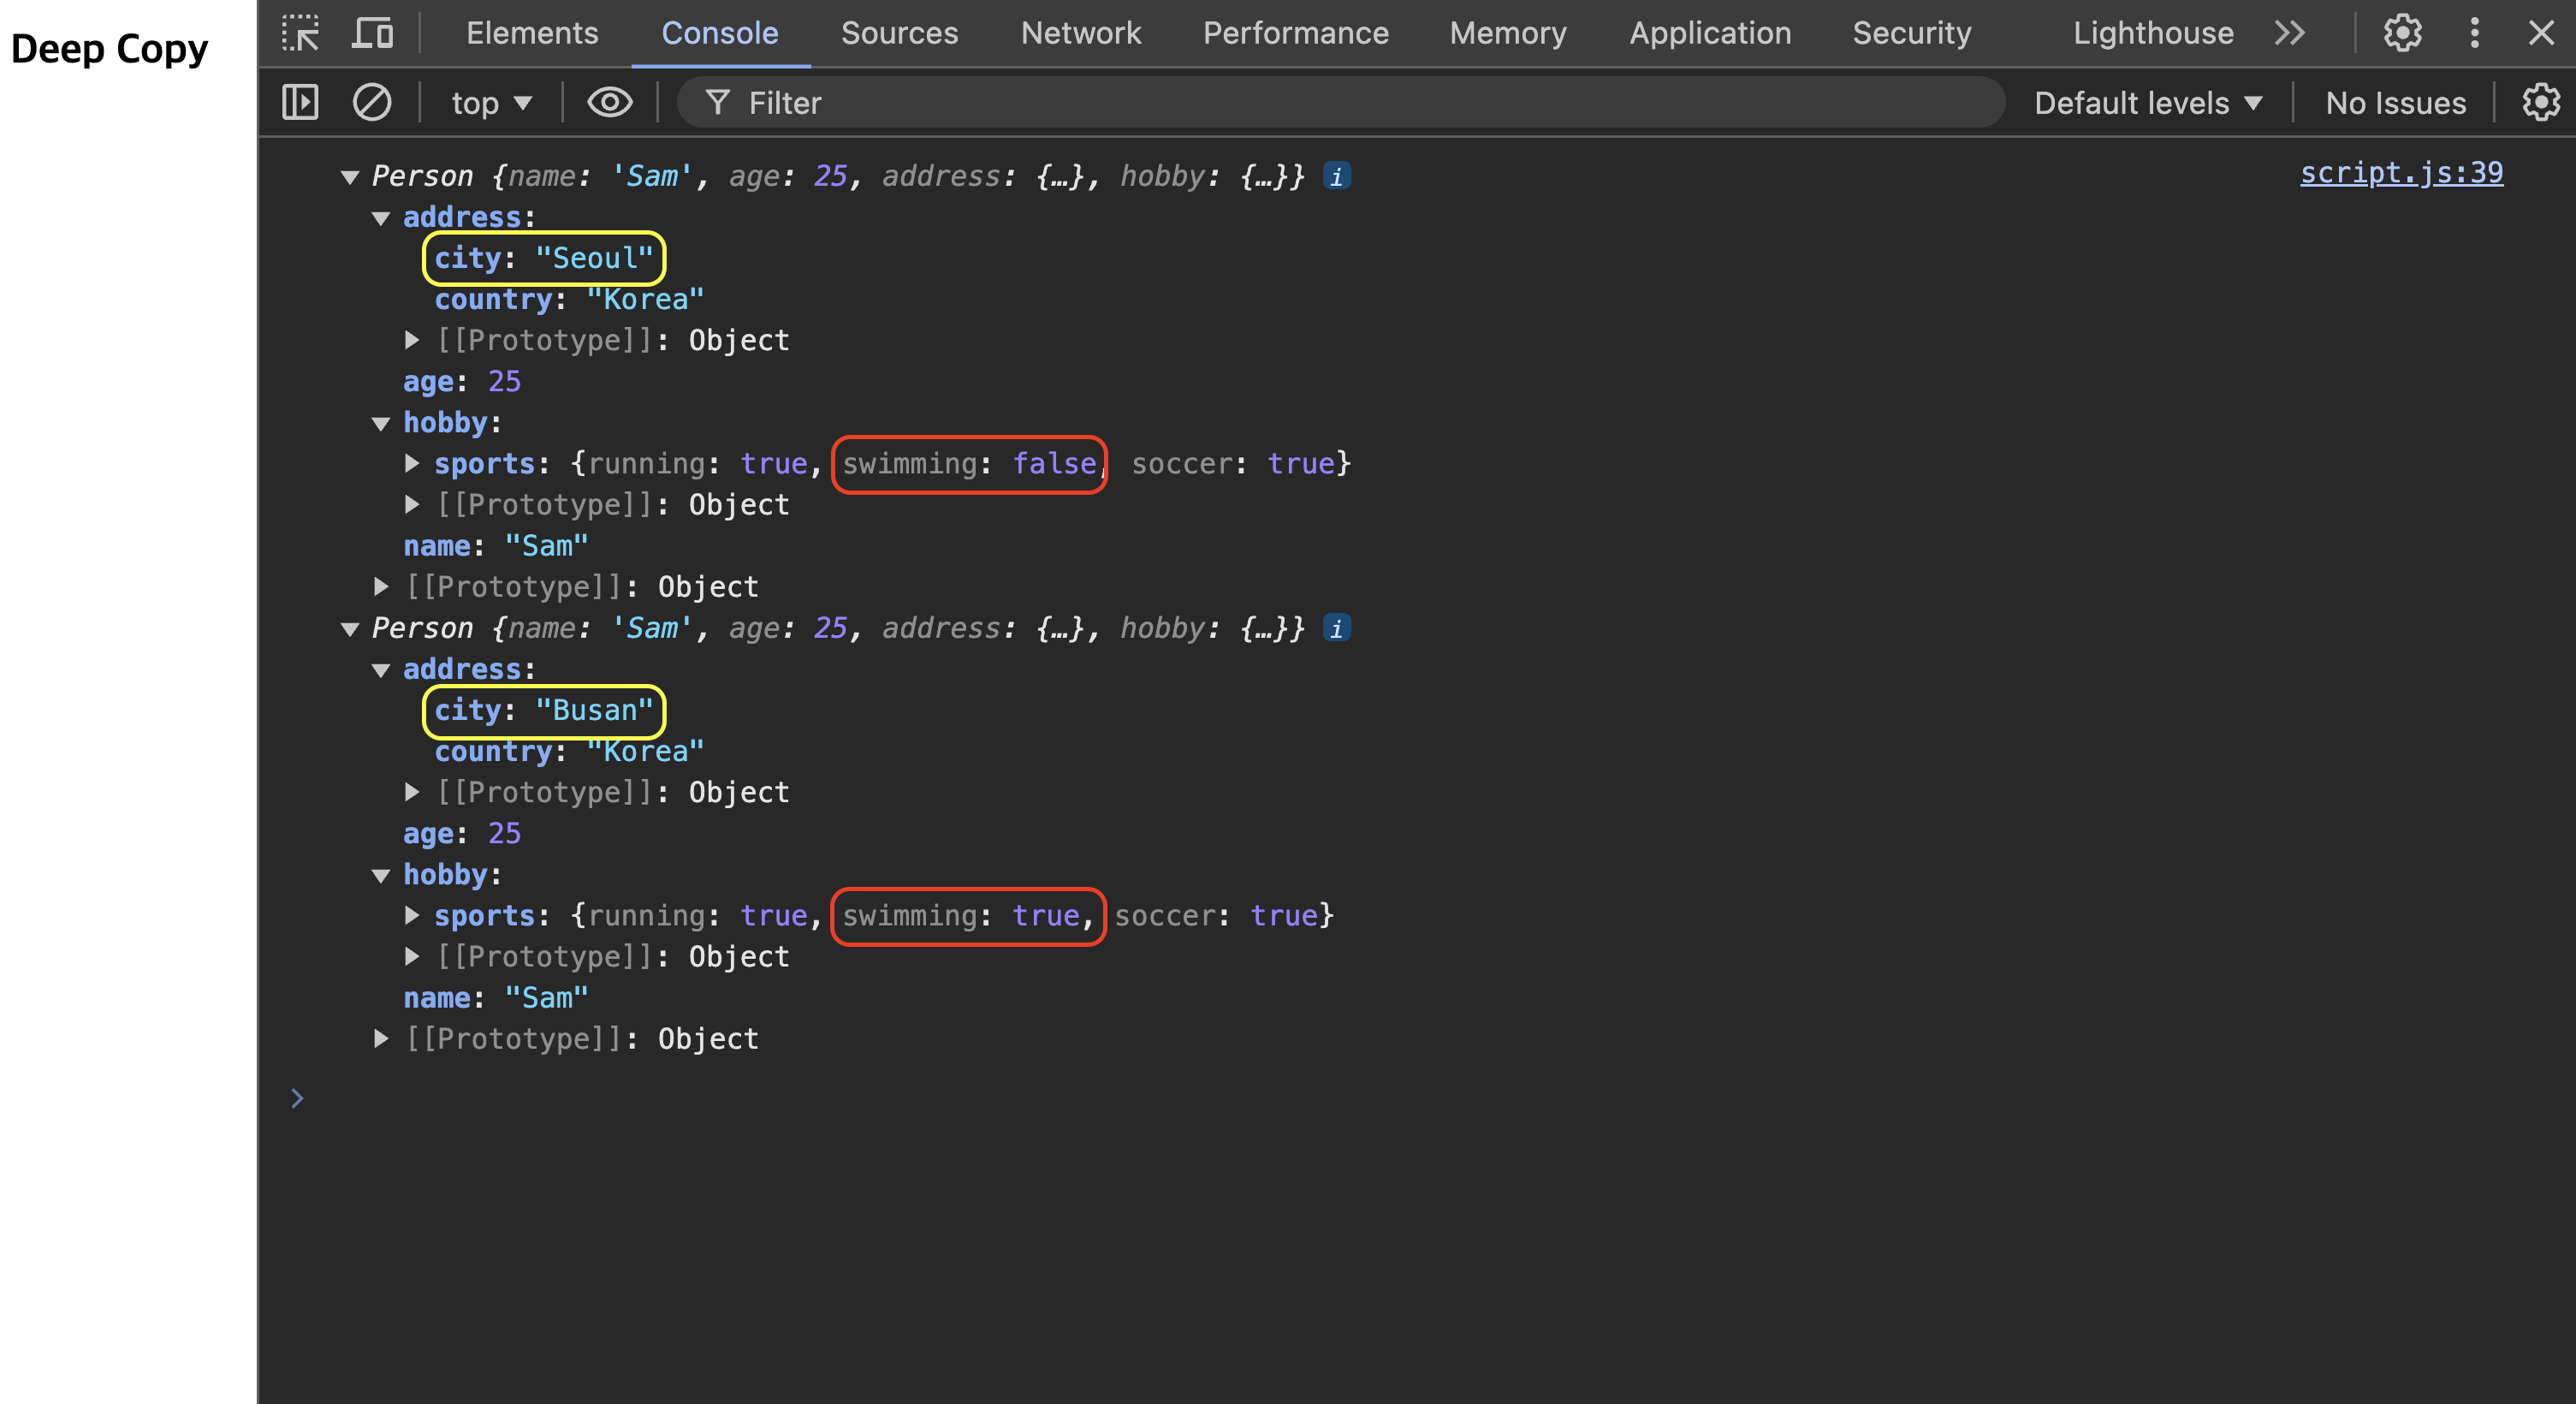Open the Default levels dropdown
The image size is (2576, 1404).
(x=2147, y=102)
